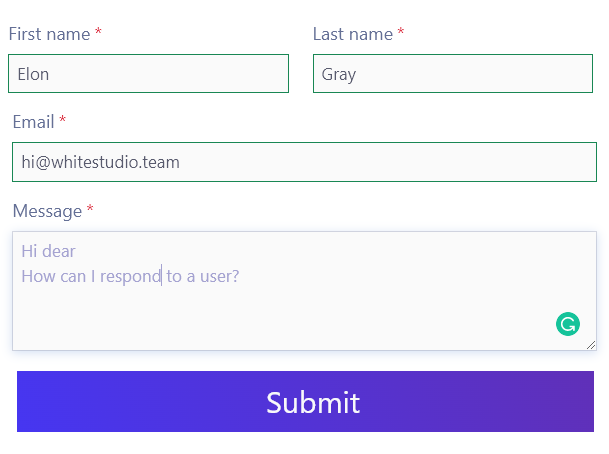Click the required asterisk next to Email
The width and height of the screenshot is (609, 454).
click(62, 119)
